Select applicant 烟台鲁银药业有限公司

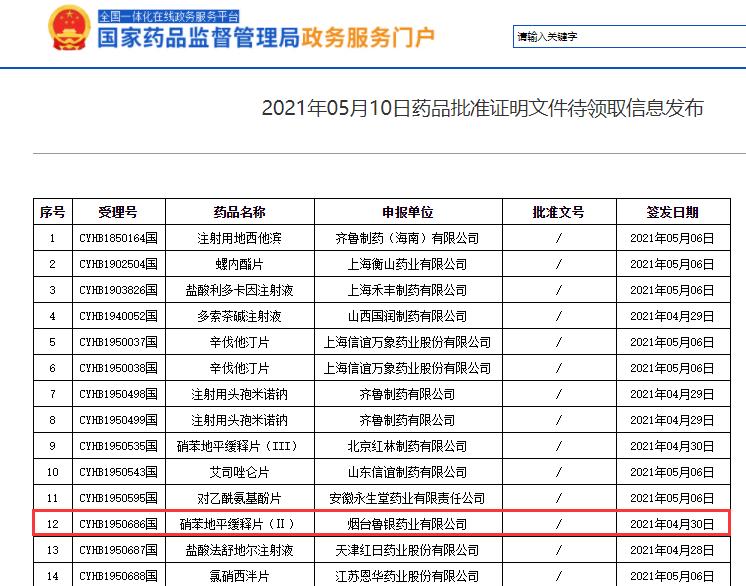pyautogui.click(x=407, y=524)
